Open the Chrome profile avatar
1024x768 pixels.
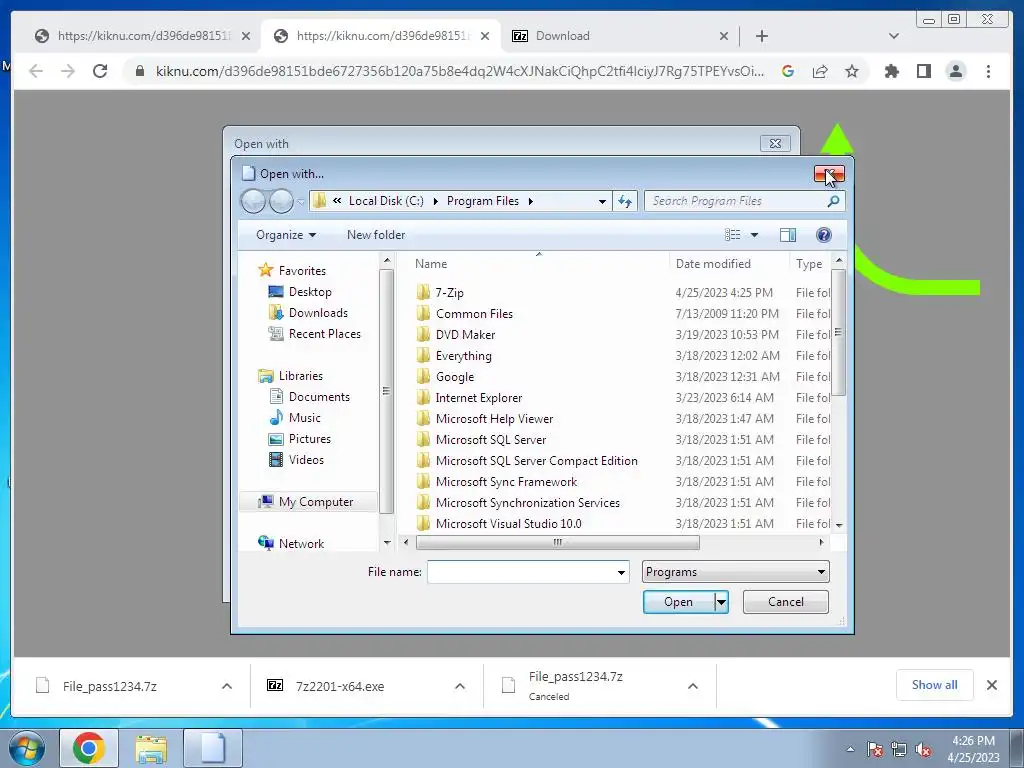(x=955, y=71)
